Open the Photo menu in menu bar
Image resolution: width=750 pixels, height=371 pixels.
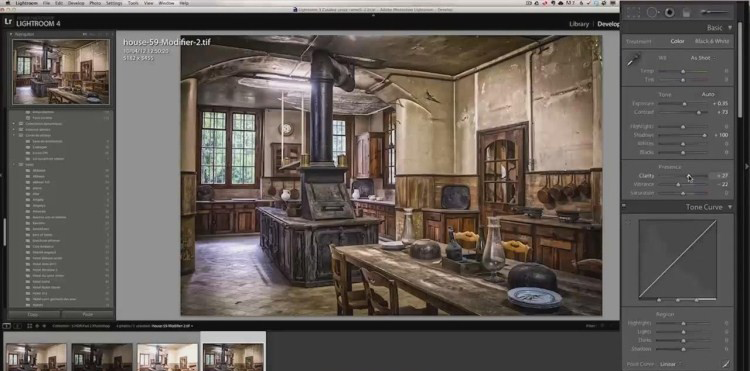click(95, 3)
